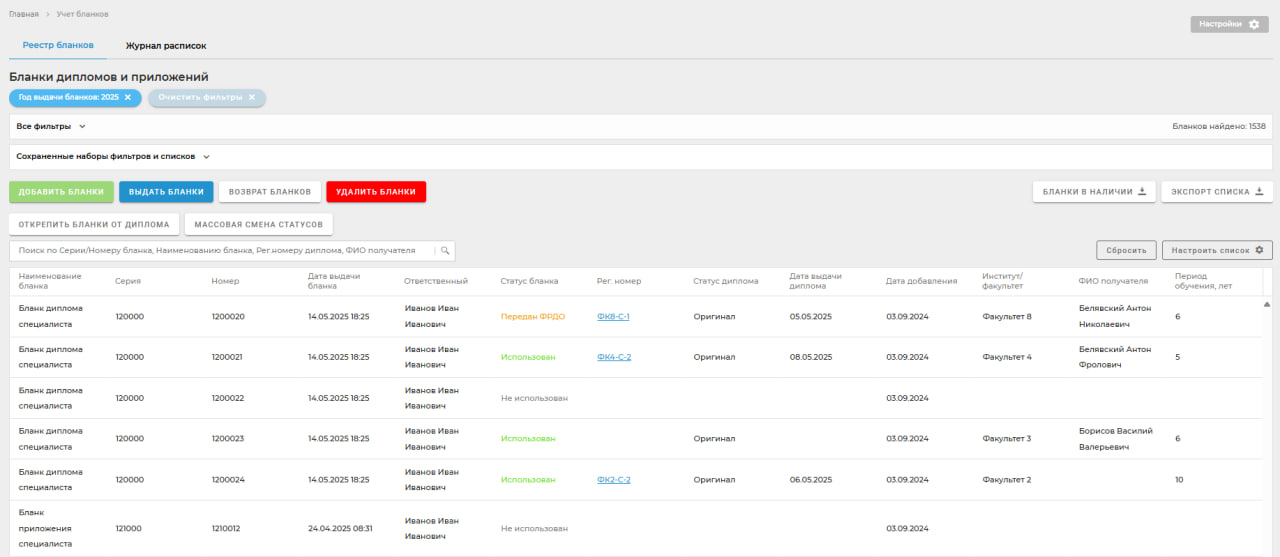The image size is (1280, 557).
Task: Click 'Бланки дипломов и приложений' heading
Action: (109, 76)
